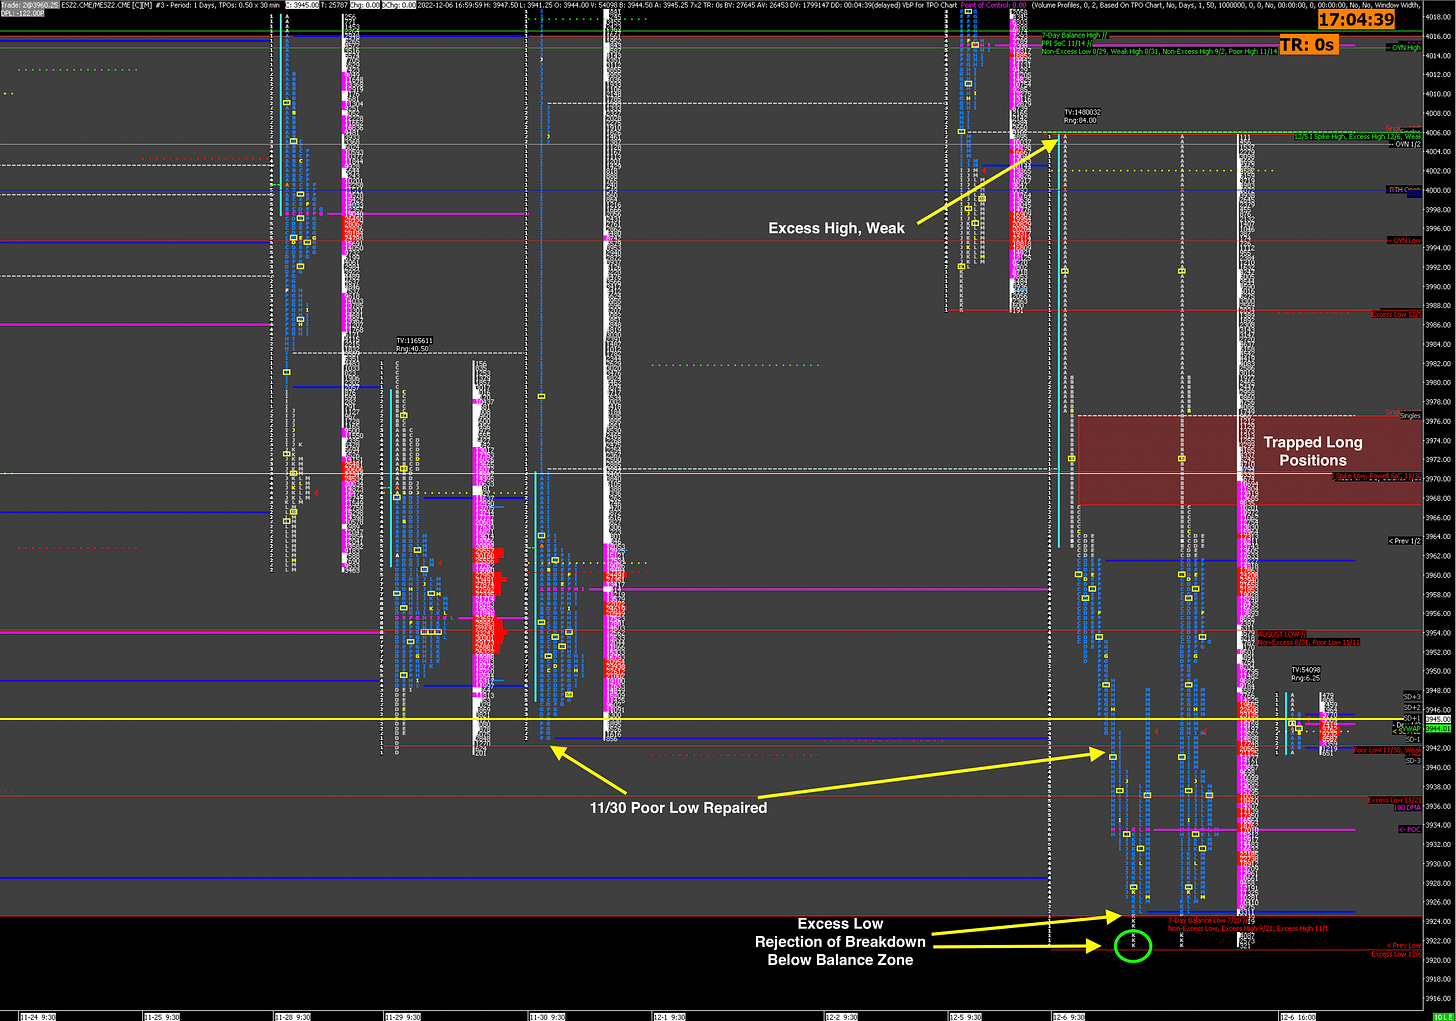Click the 3945.00 last price box
This screenshot has width=1456, height=1021.
click(1438, 719)
